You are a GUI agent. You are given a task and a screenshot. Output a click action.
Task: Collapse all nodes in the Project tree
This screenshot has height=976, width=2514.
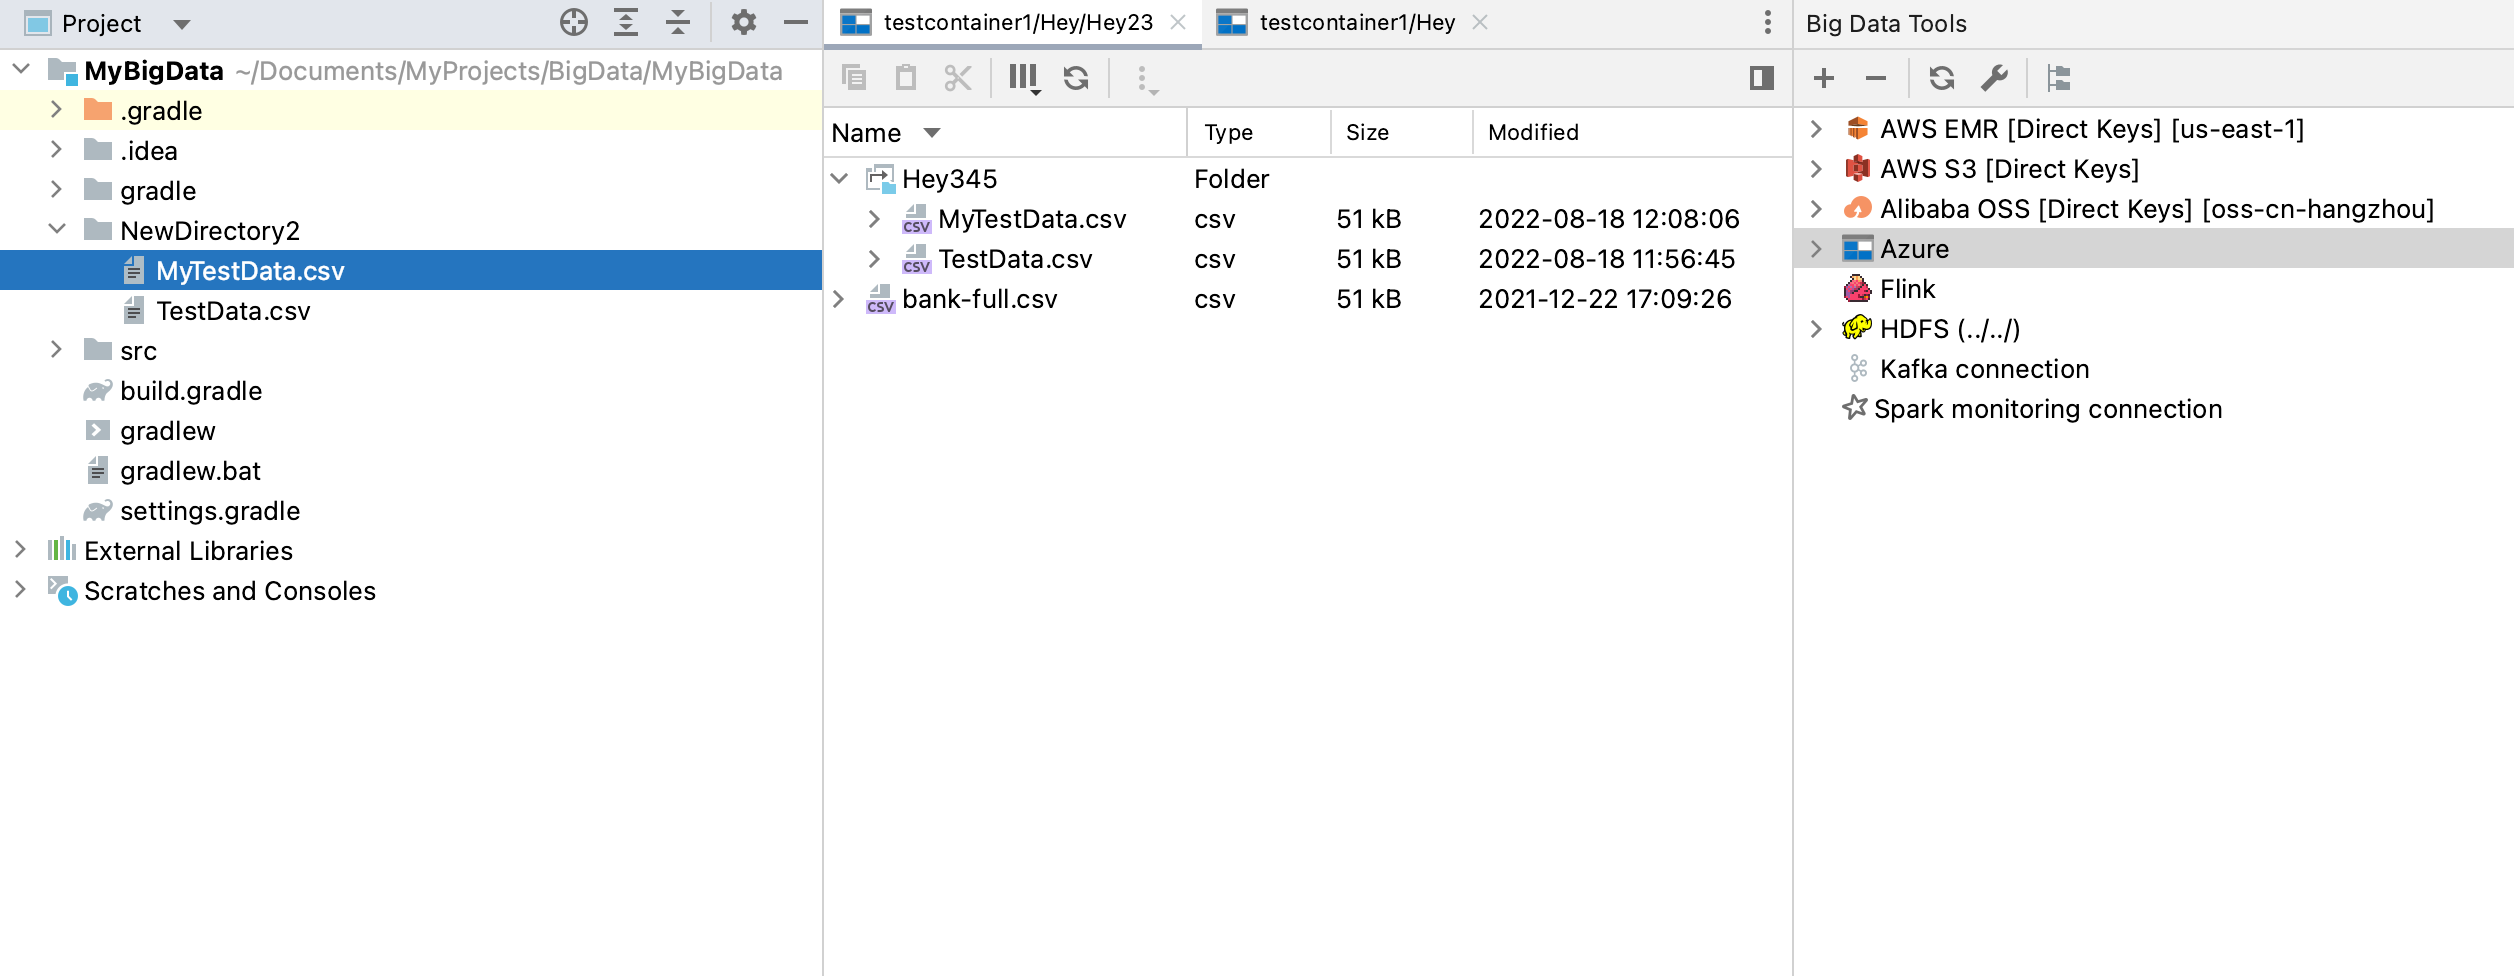678,22
